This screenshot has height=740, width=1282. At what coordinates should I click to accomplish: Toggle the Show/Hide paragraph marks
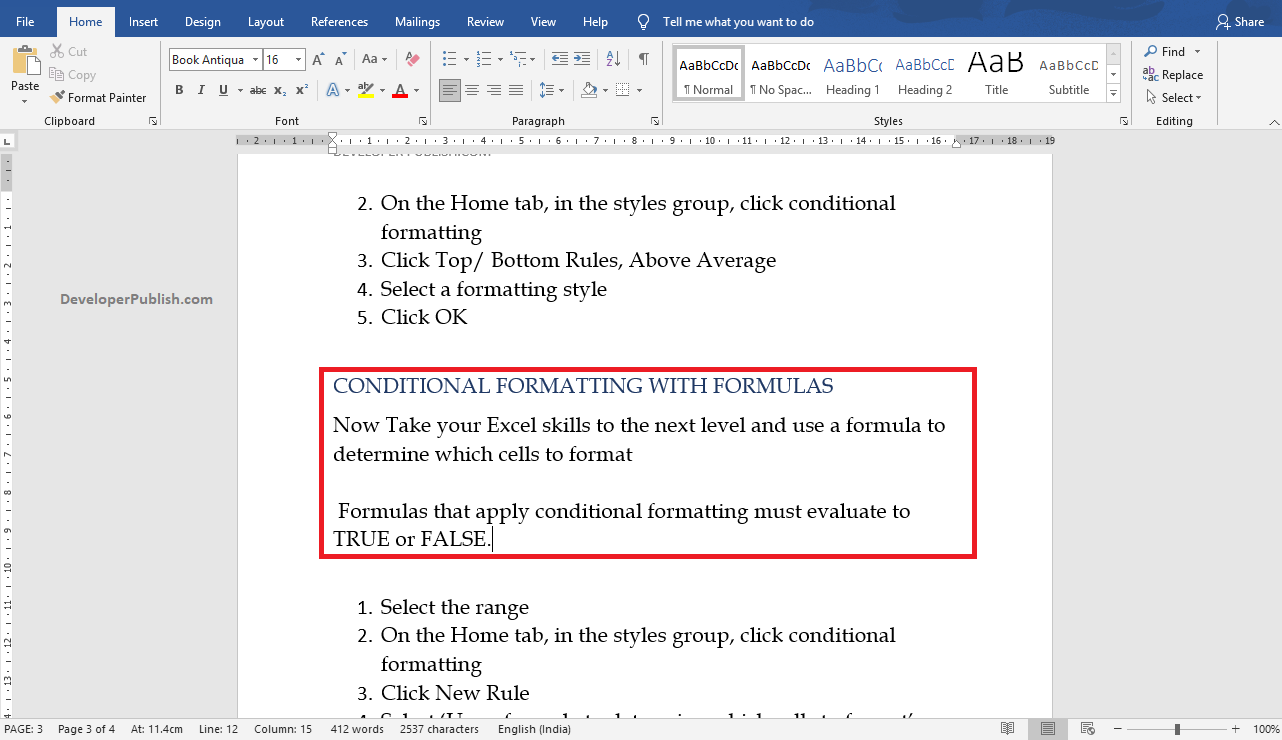645,57
